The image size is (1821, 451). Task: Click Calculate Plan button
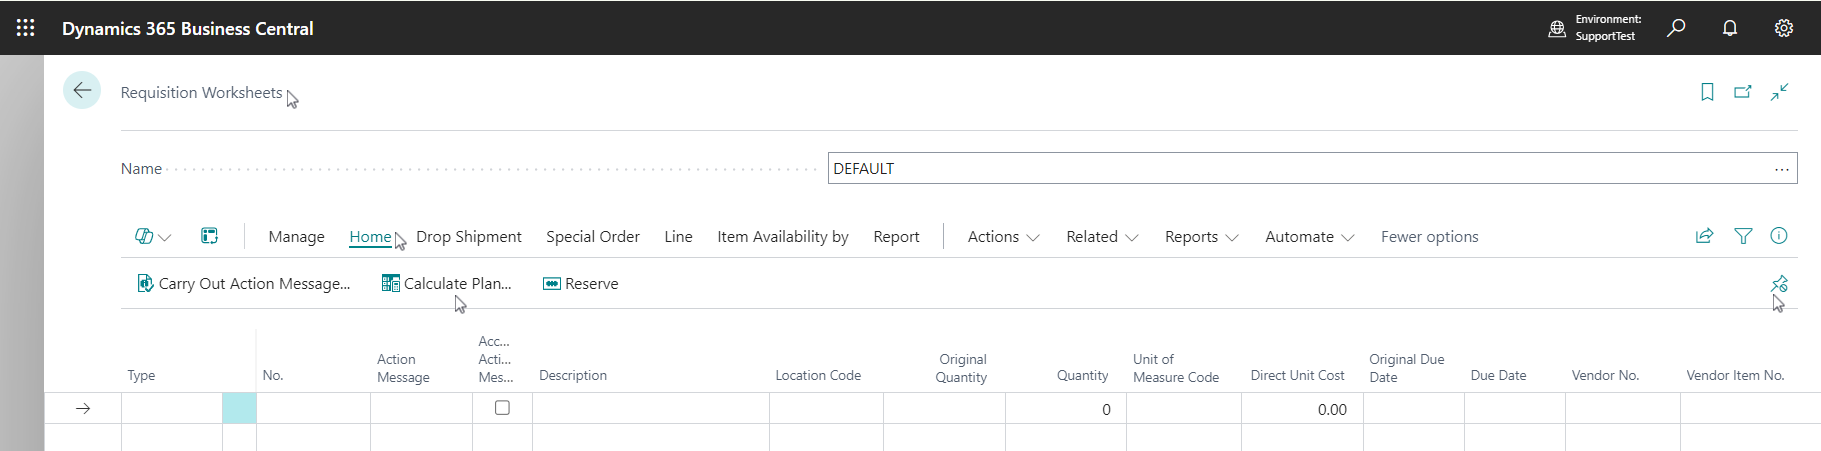pos(446,284)
